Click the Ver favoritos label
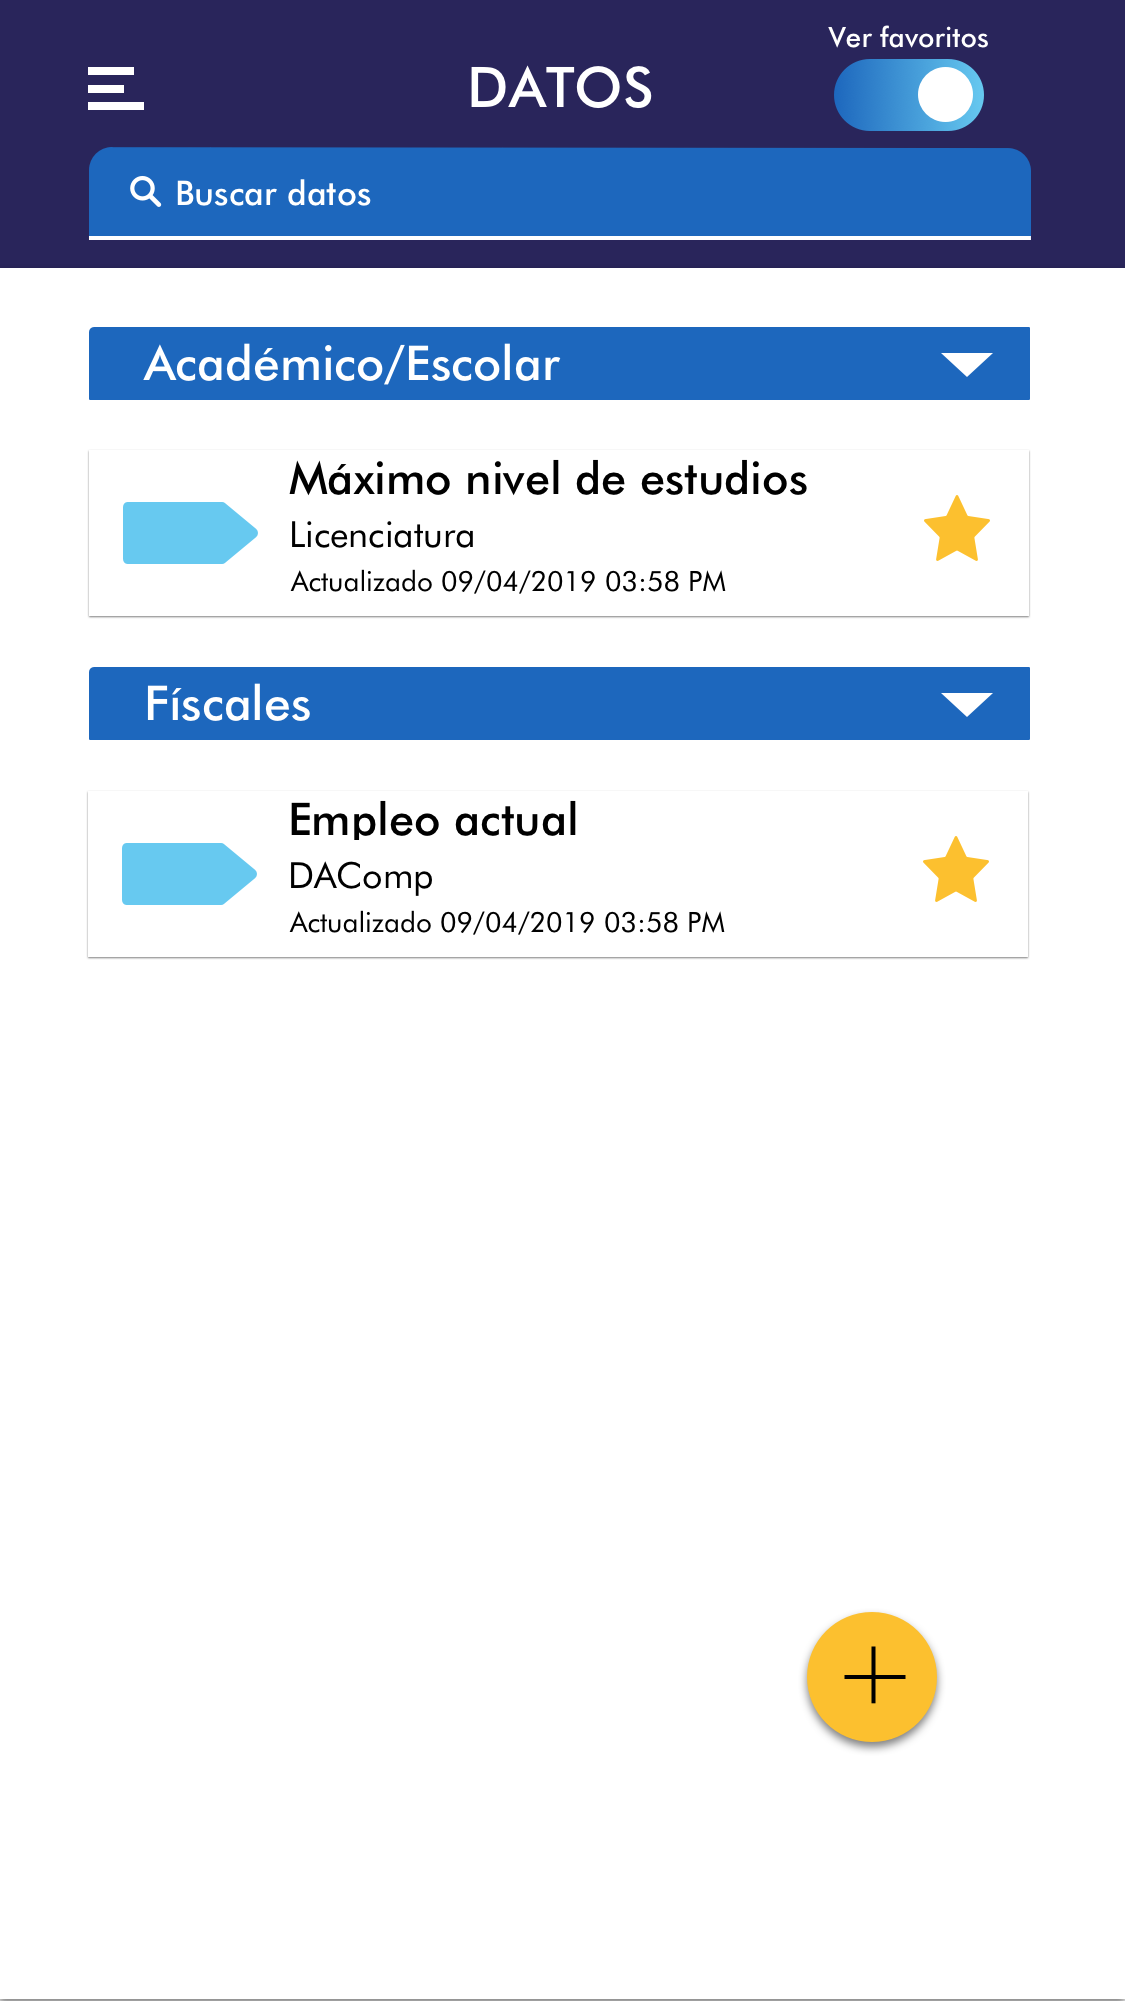This screenshot has height=2001, width=1125. pyautogui.click(x=908, y=38)
